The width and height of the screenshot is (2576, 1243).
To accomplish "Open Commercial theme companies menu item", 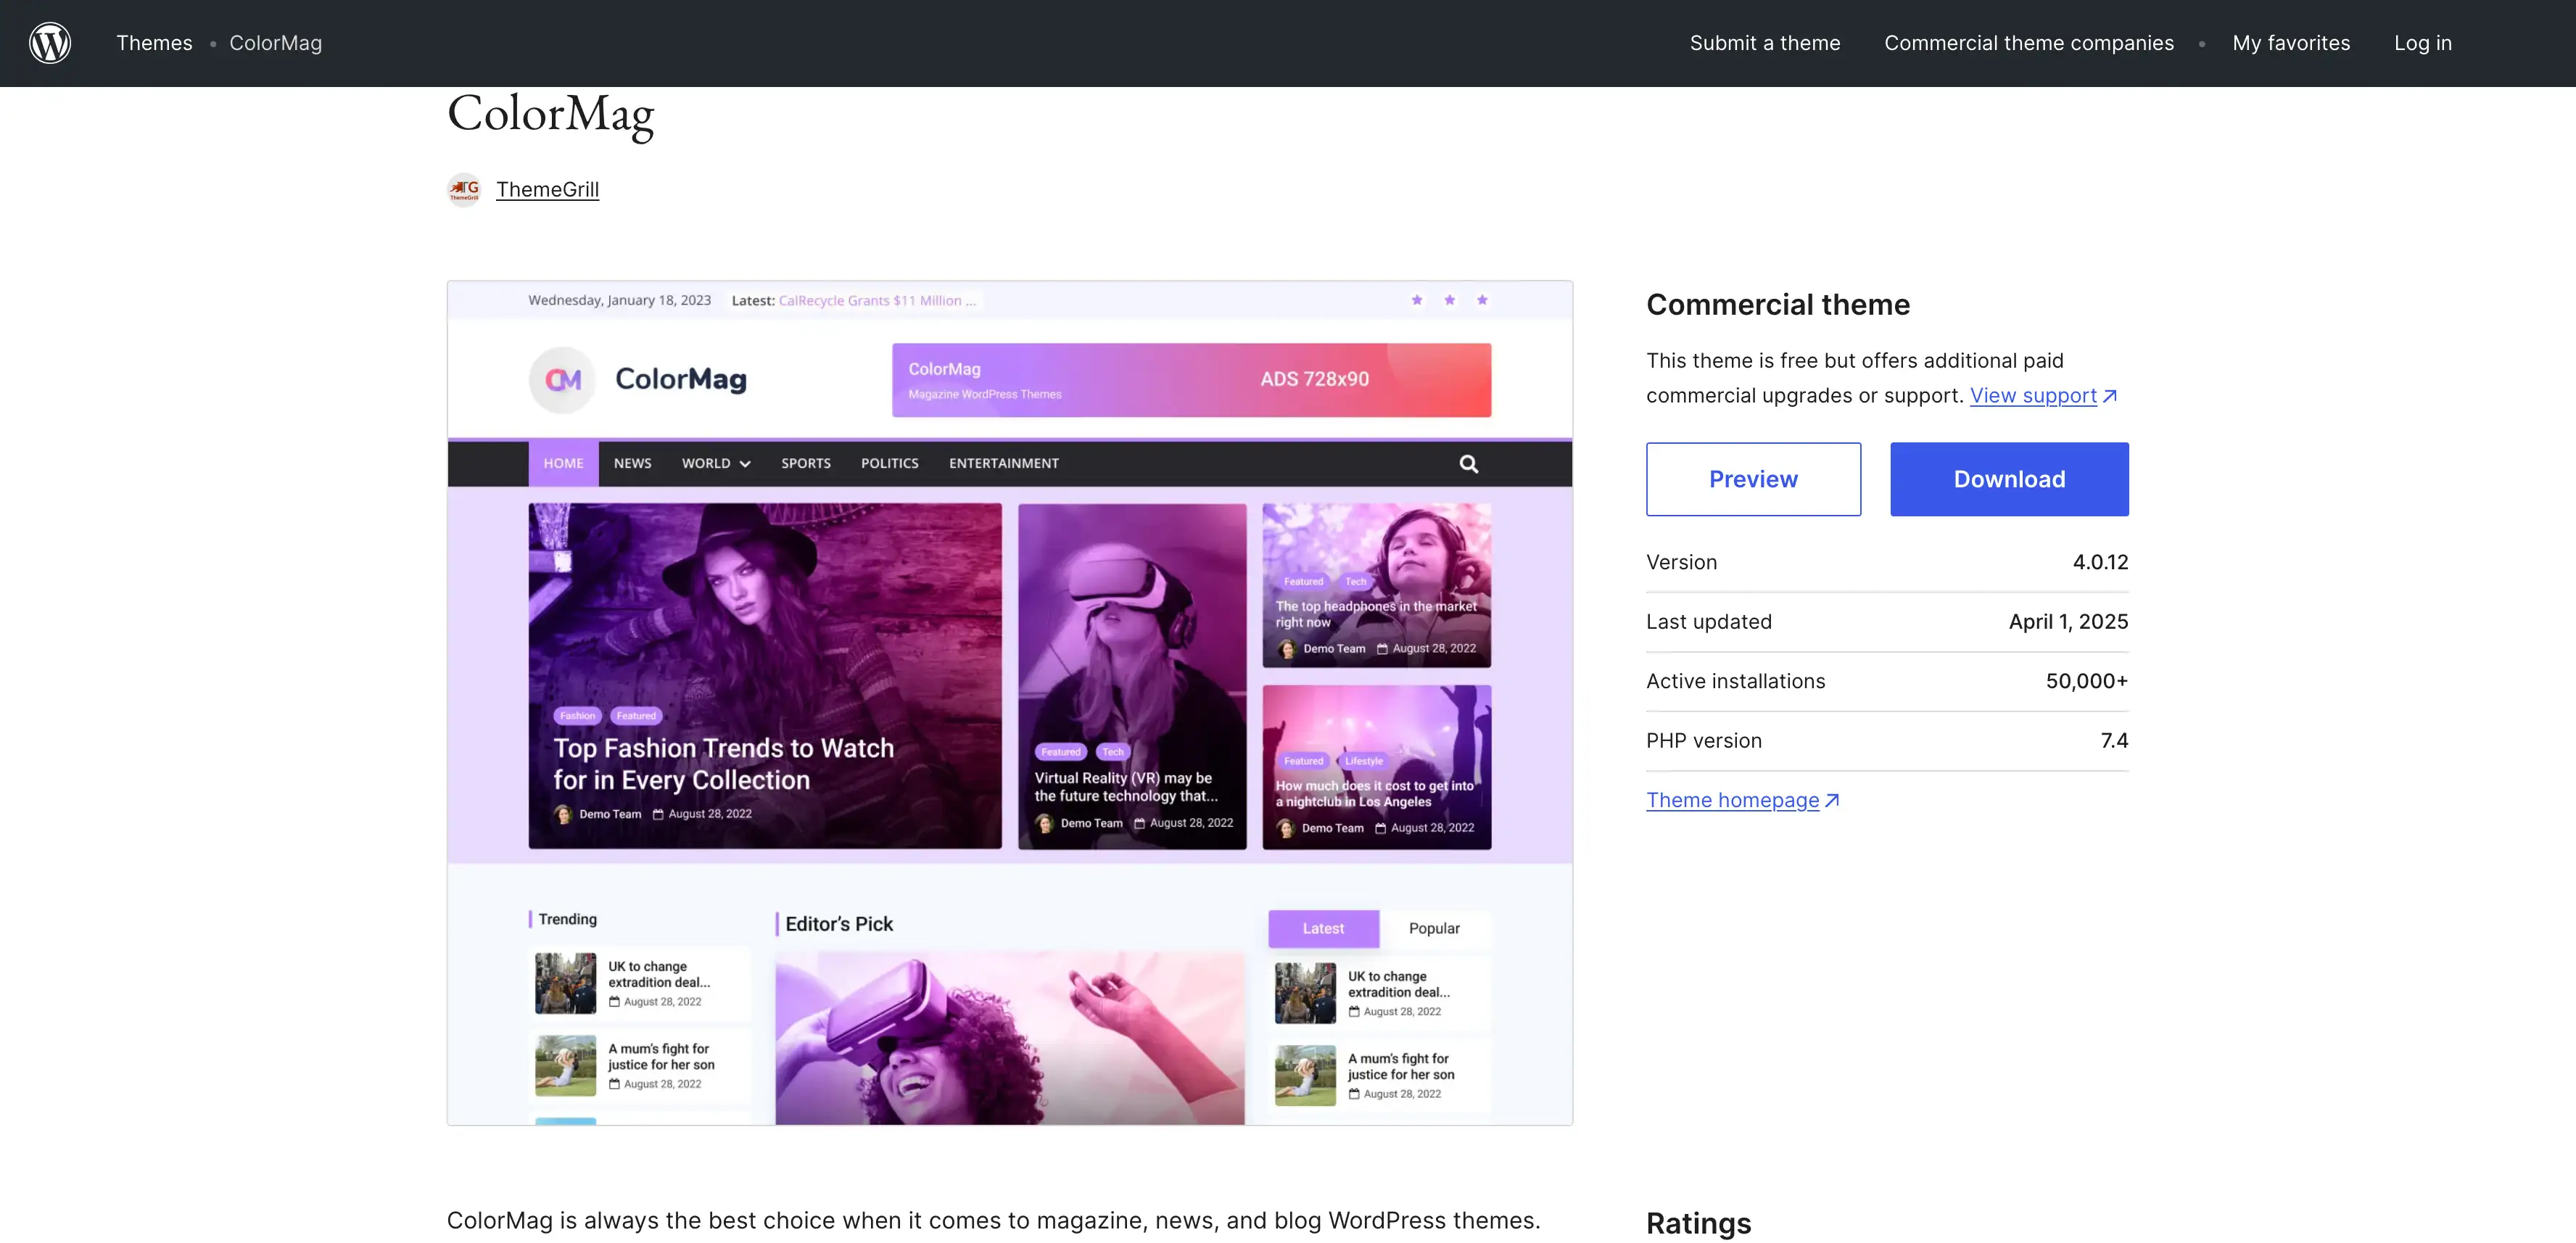I will click(x=2029, y=43).
